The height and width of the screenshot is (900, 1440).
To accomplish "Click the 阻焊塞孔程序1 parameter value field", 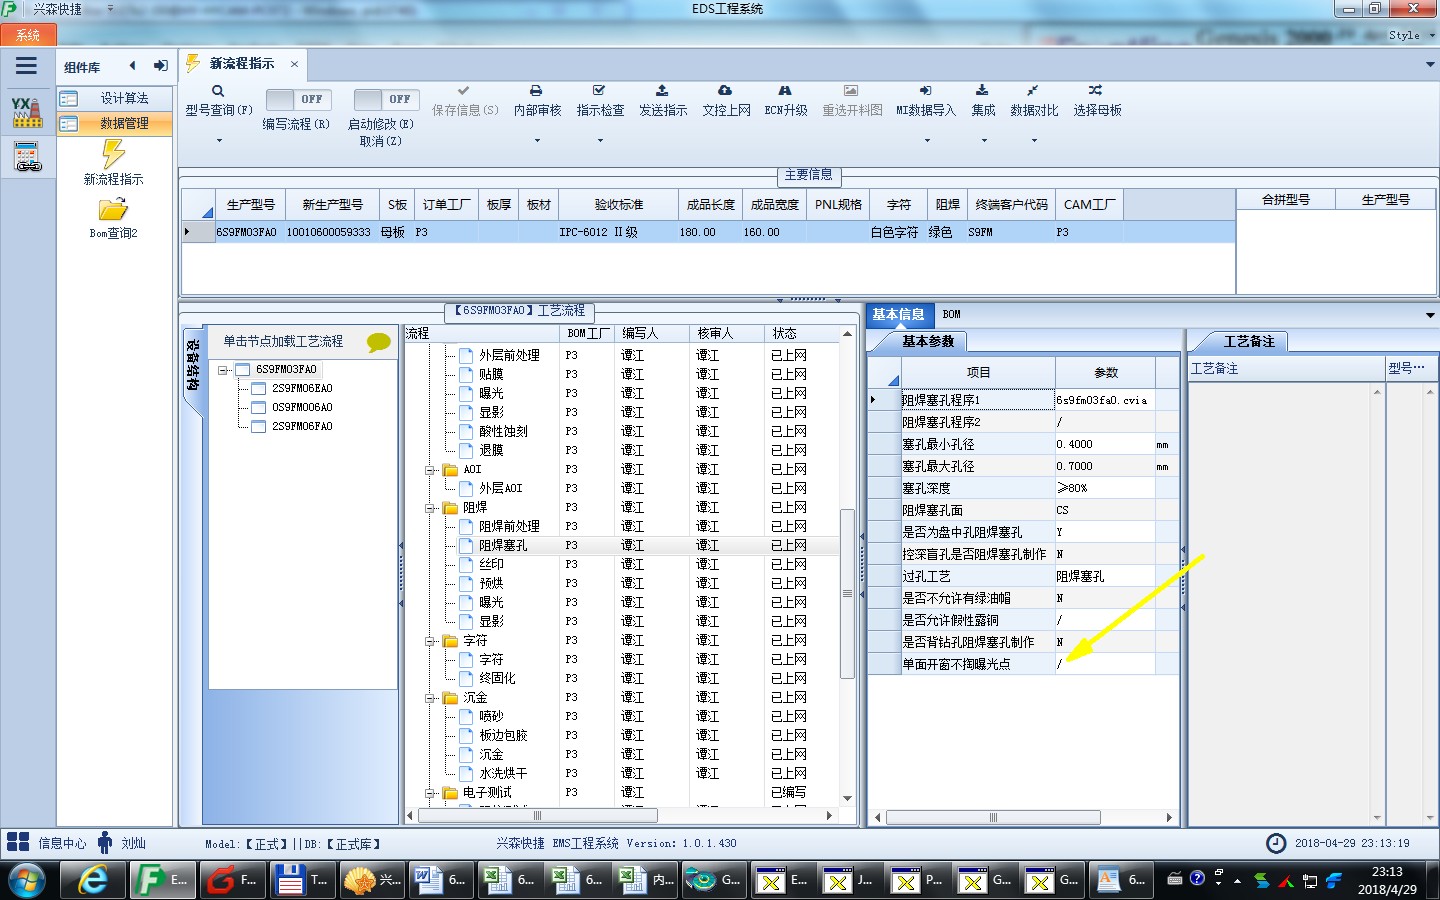I will (x=1105, y=400).
